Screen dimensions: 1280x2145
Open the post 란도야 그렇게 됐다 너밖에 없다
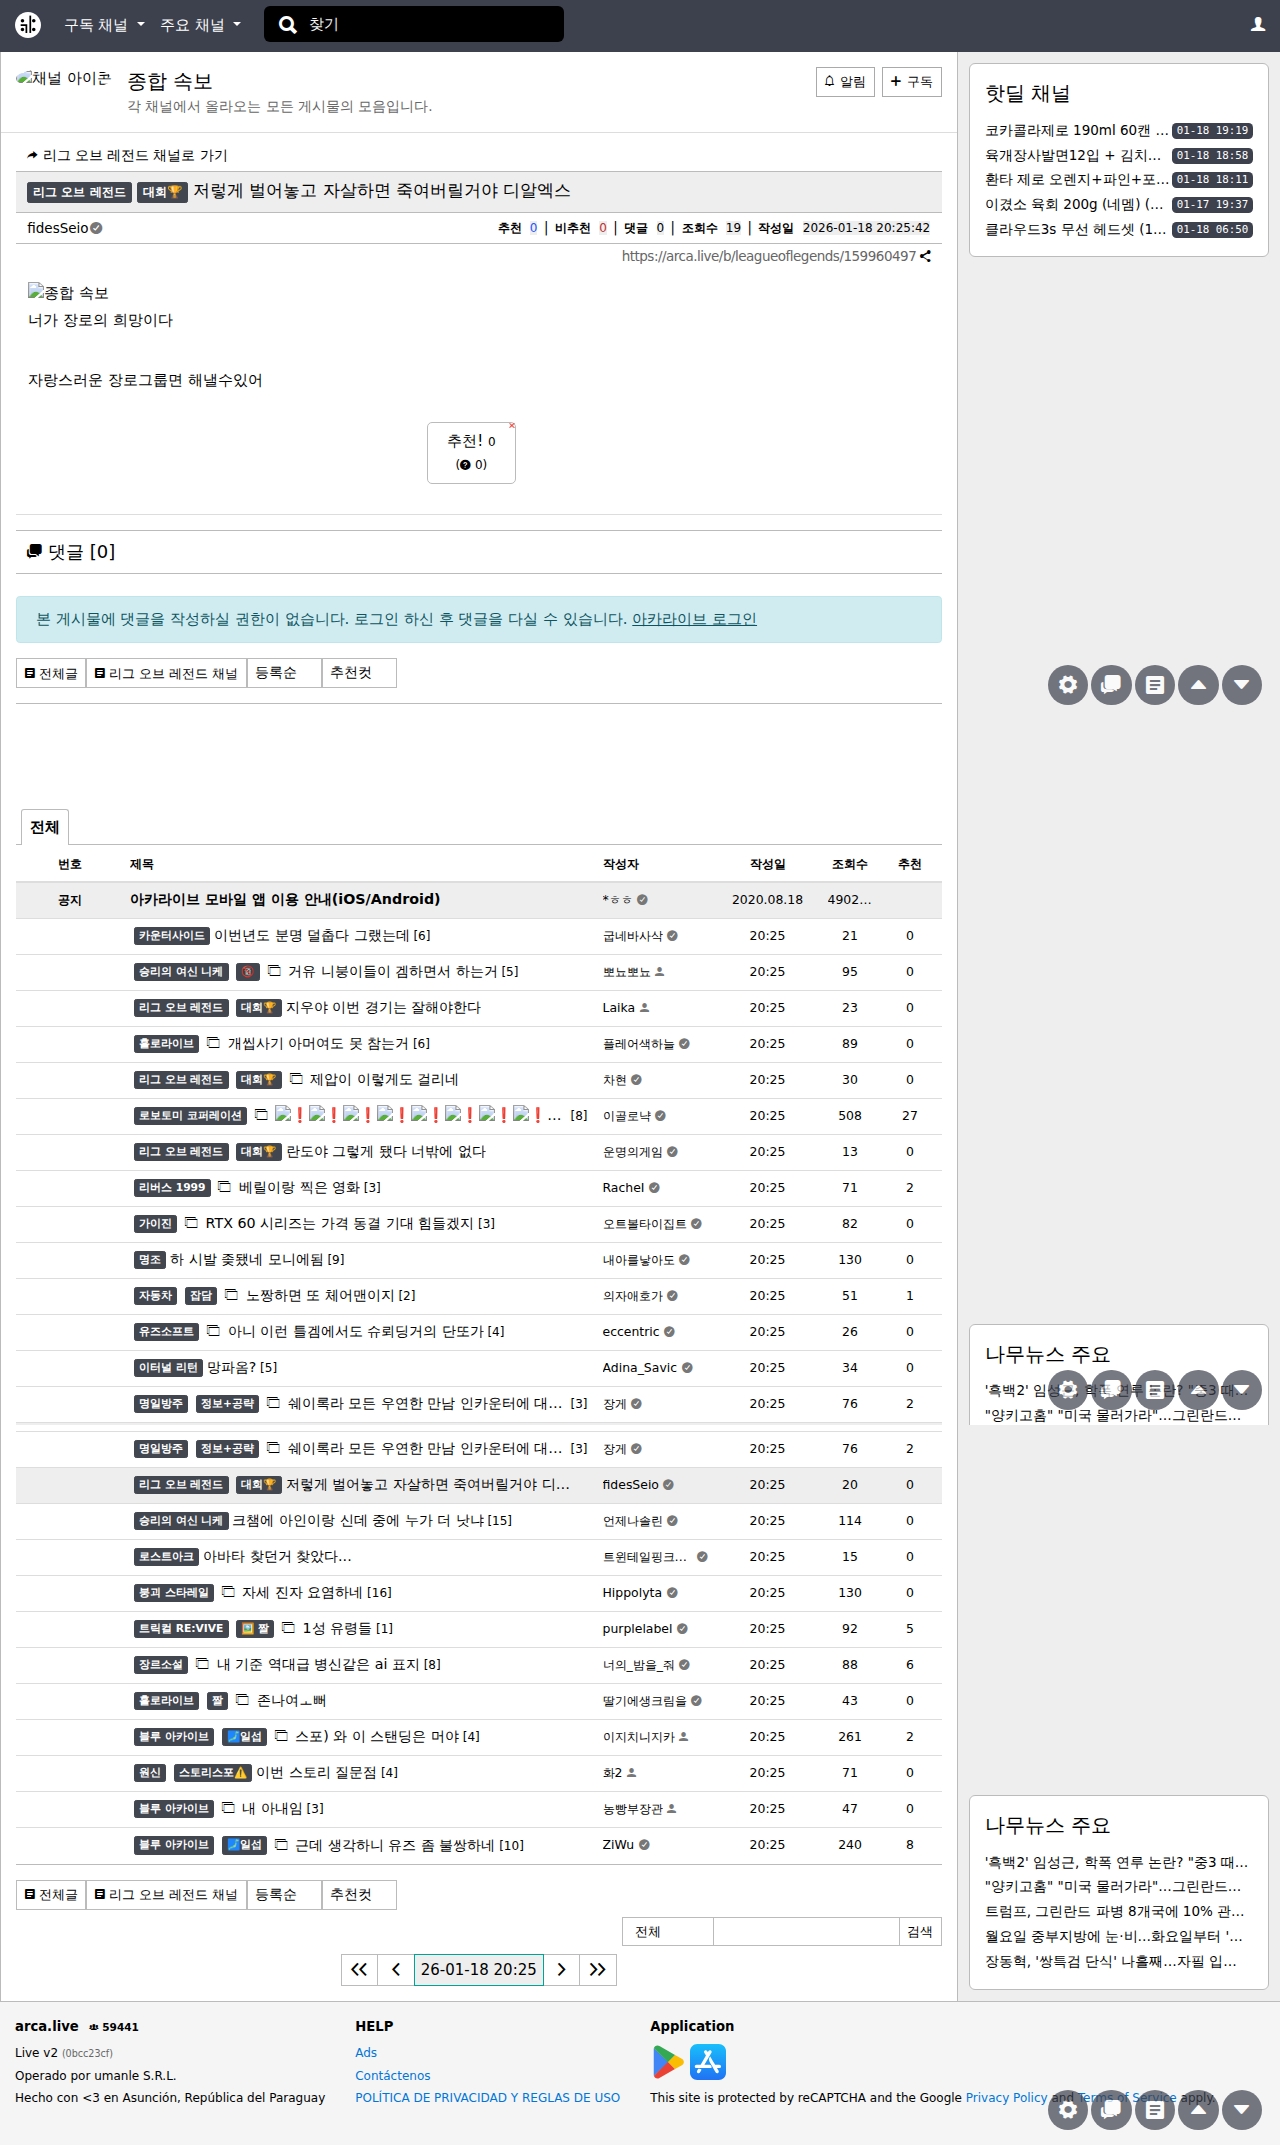(386, 1152)
